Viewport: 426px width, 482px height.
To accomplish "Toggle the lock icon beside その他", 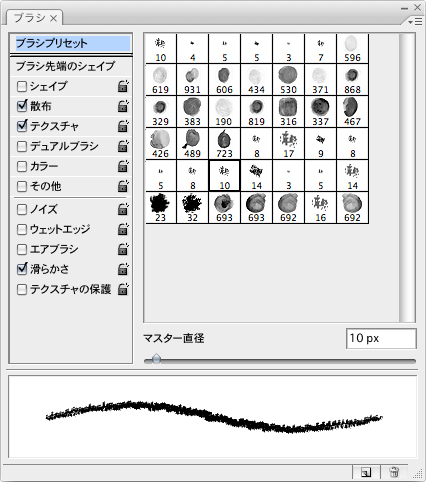I will (123, 186).
